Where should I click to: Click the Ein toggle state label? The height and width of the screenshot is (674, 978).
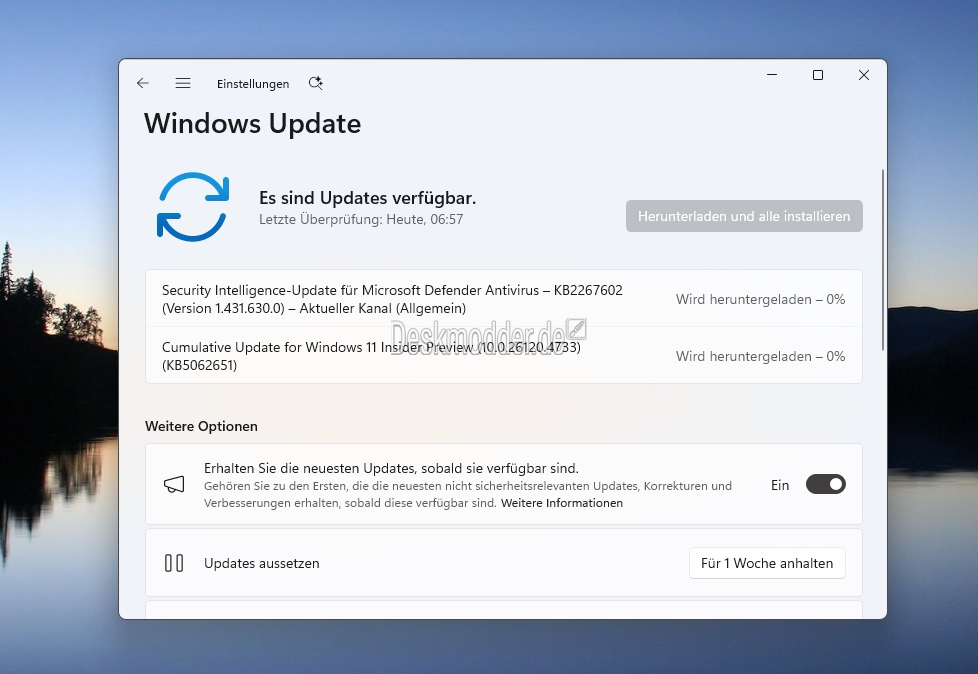click(780, 485)
